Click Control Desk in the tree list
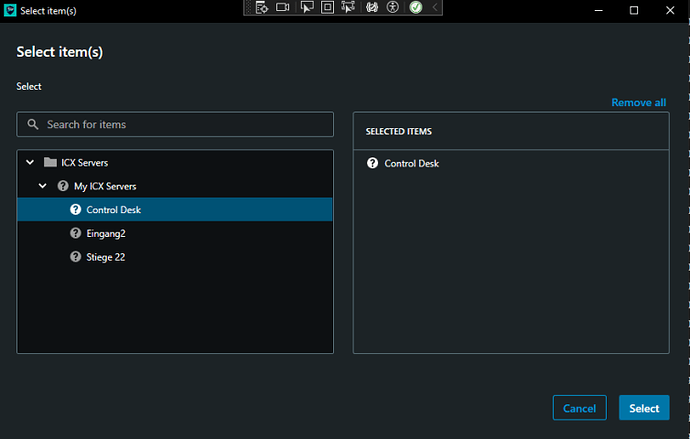The height and width of the screenshot is (439, 690). (113, 210)
